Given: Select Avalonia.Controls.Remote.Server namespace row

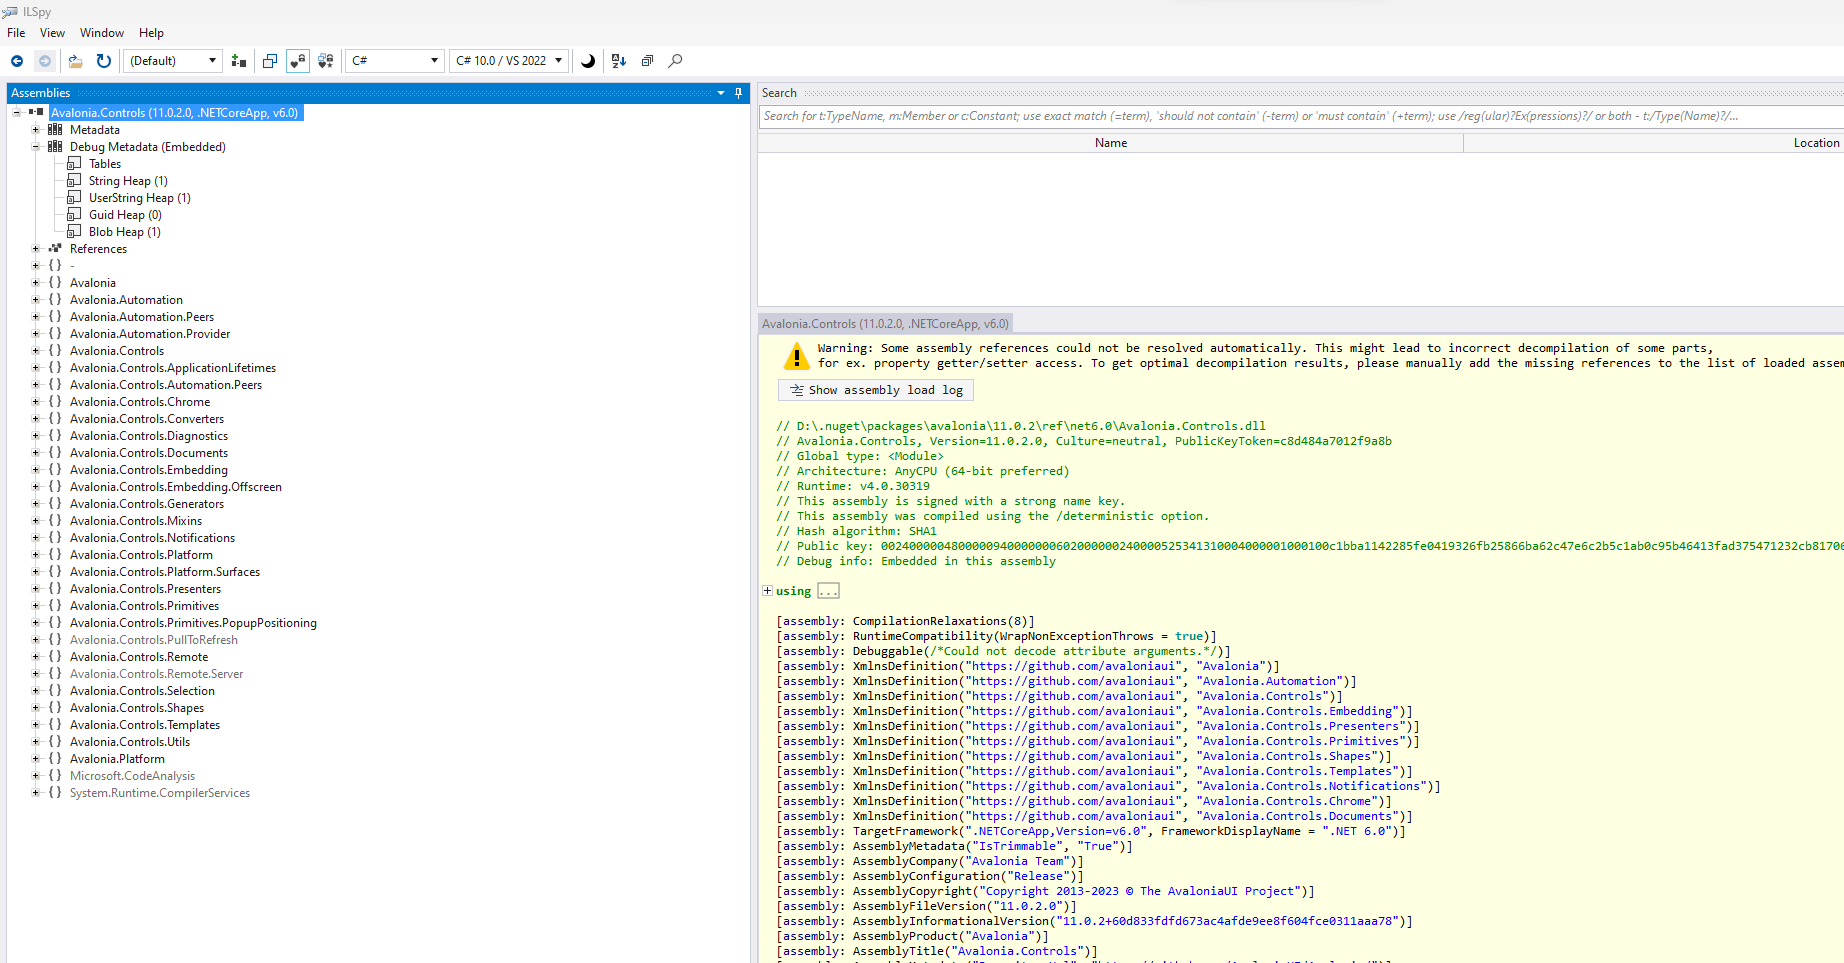Looking at the screenshot, I should [x=156, y=674].
